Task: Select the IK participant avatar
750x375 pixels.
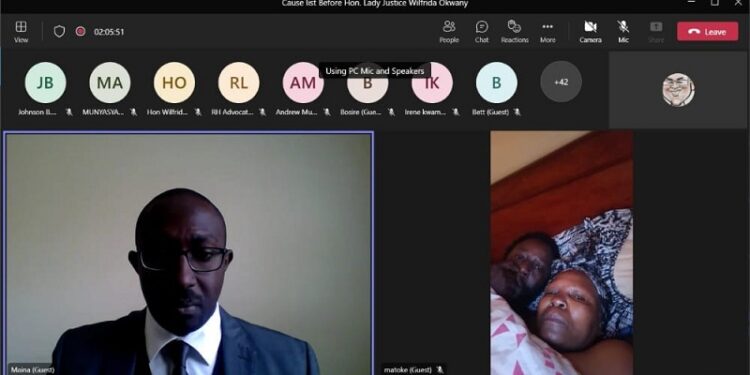Action: coord(432,83)
